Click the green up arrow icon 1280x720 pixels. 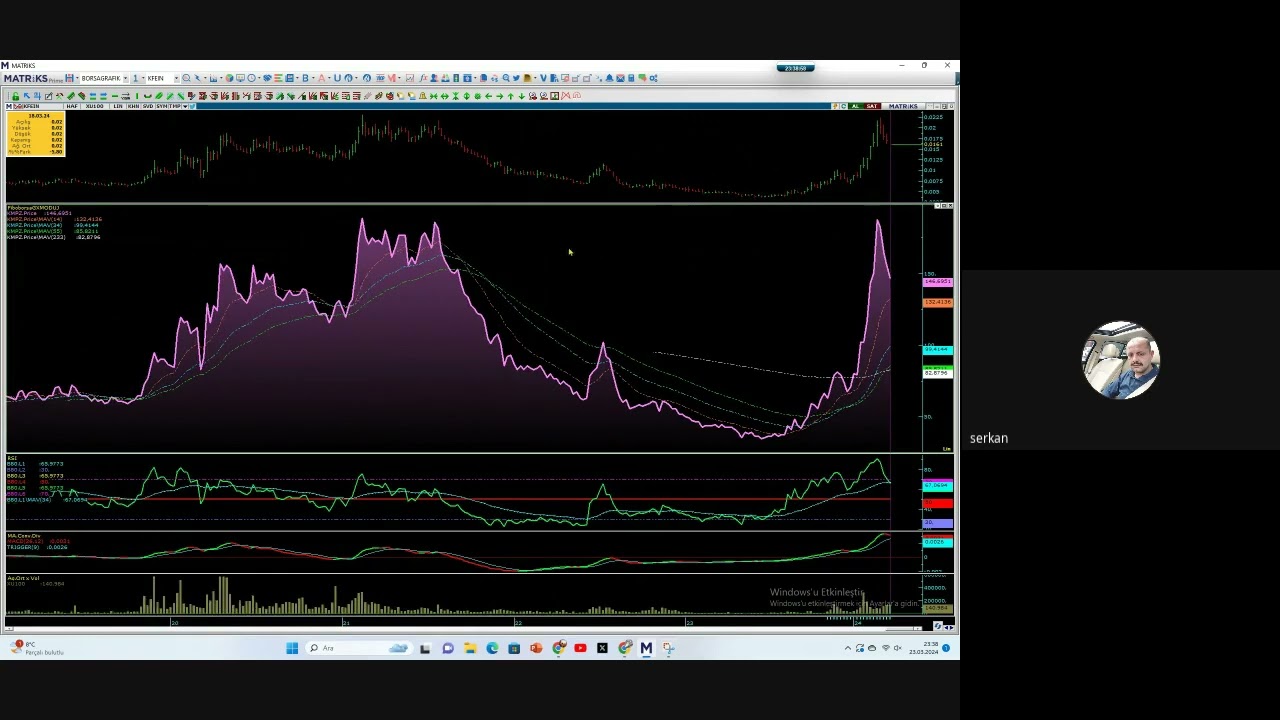511,96
